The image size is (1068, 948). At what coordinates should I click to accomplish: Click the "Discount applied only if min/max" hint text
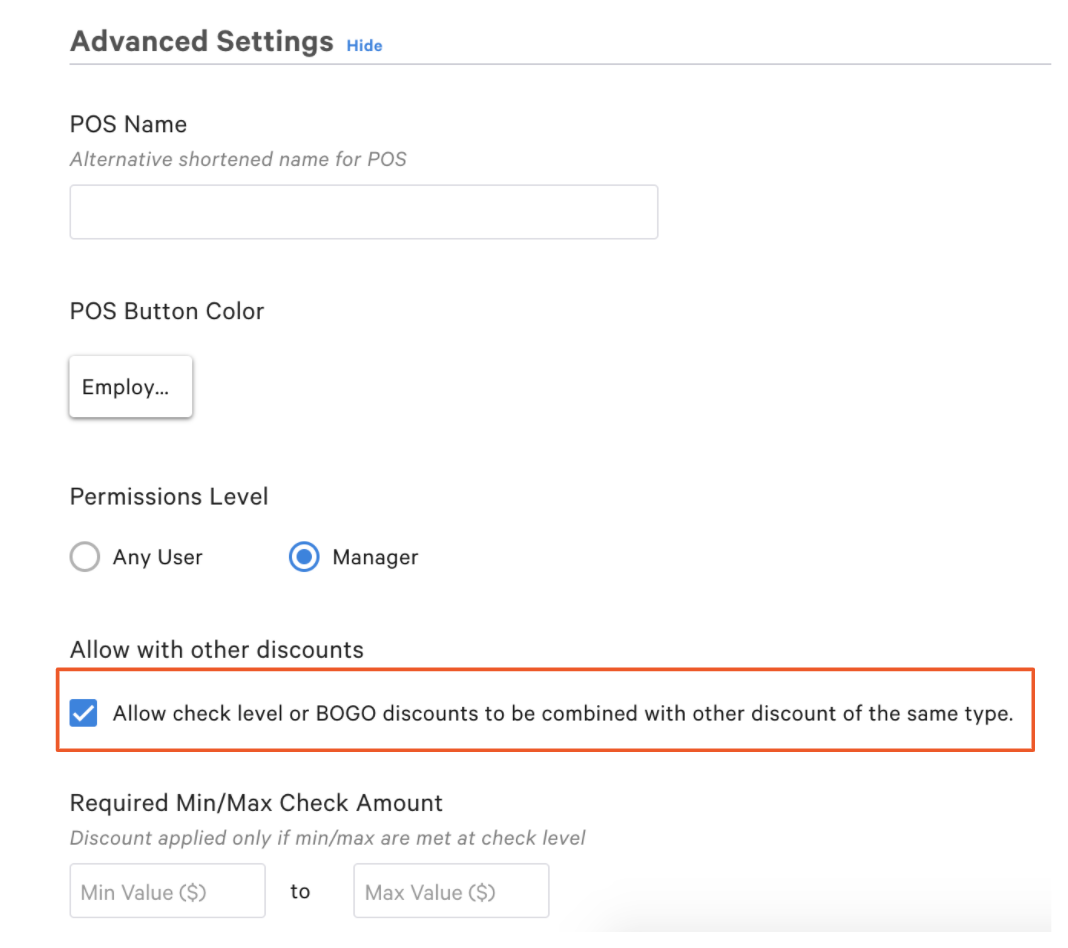click(x=327, y=837)
